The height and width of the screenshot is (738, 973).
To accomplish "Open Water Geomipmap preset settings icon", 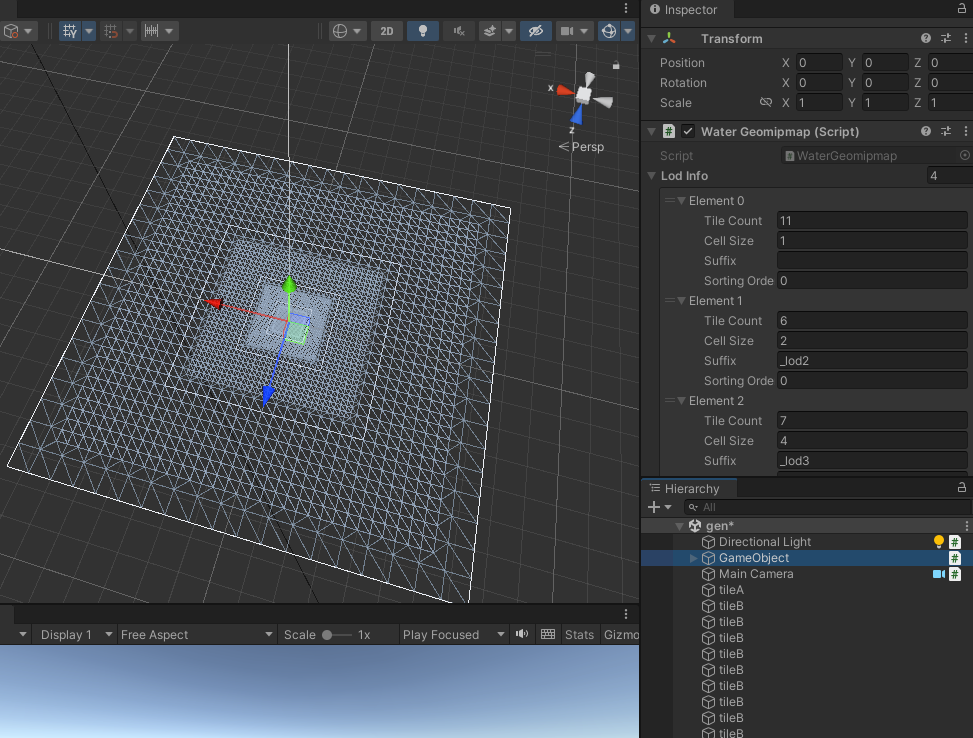I will 946,131.
